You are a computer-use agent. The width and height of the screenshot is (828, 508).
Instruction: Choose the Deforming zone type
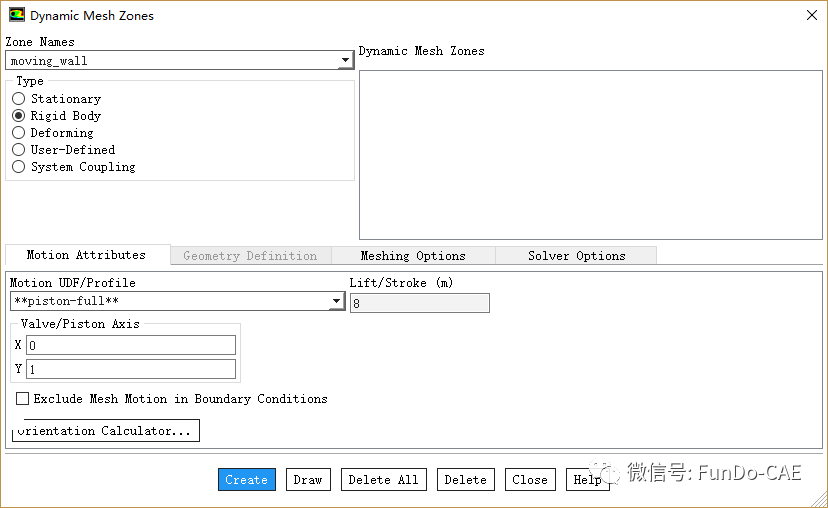point(18,133)
